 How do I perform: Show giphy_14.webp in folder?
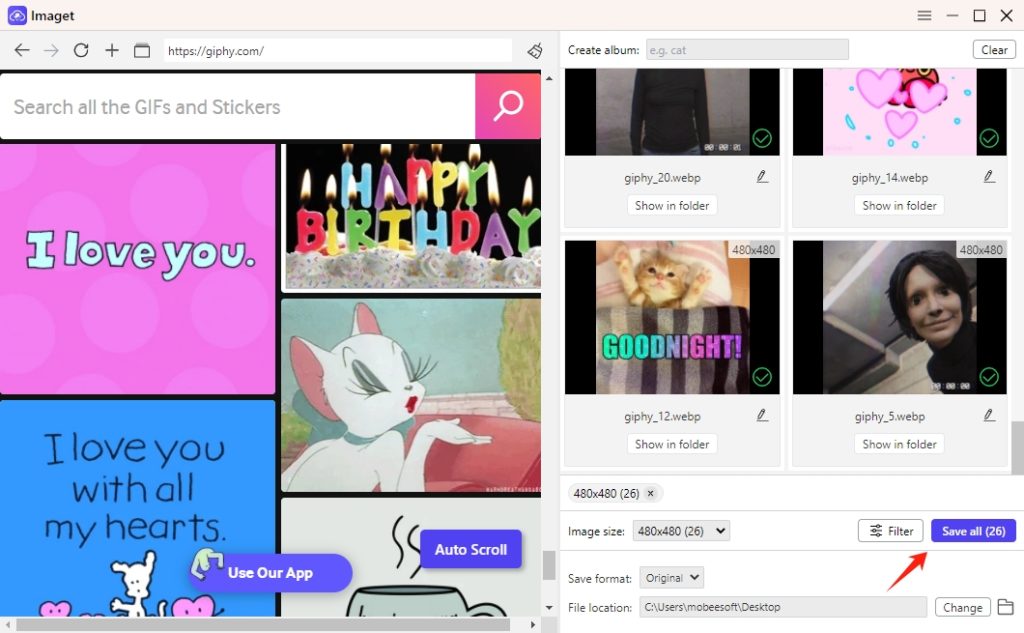click(899, 205)
